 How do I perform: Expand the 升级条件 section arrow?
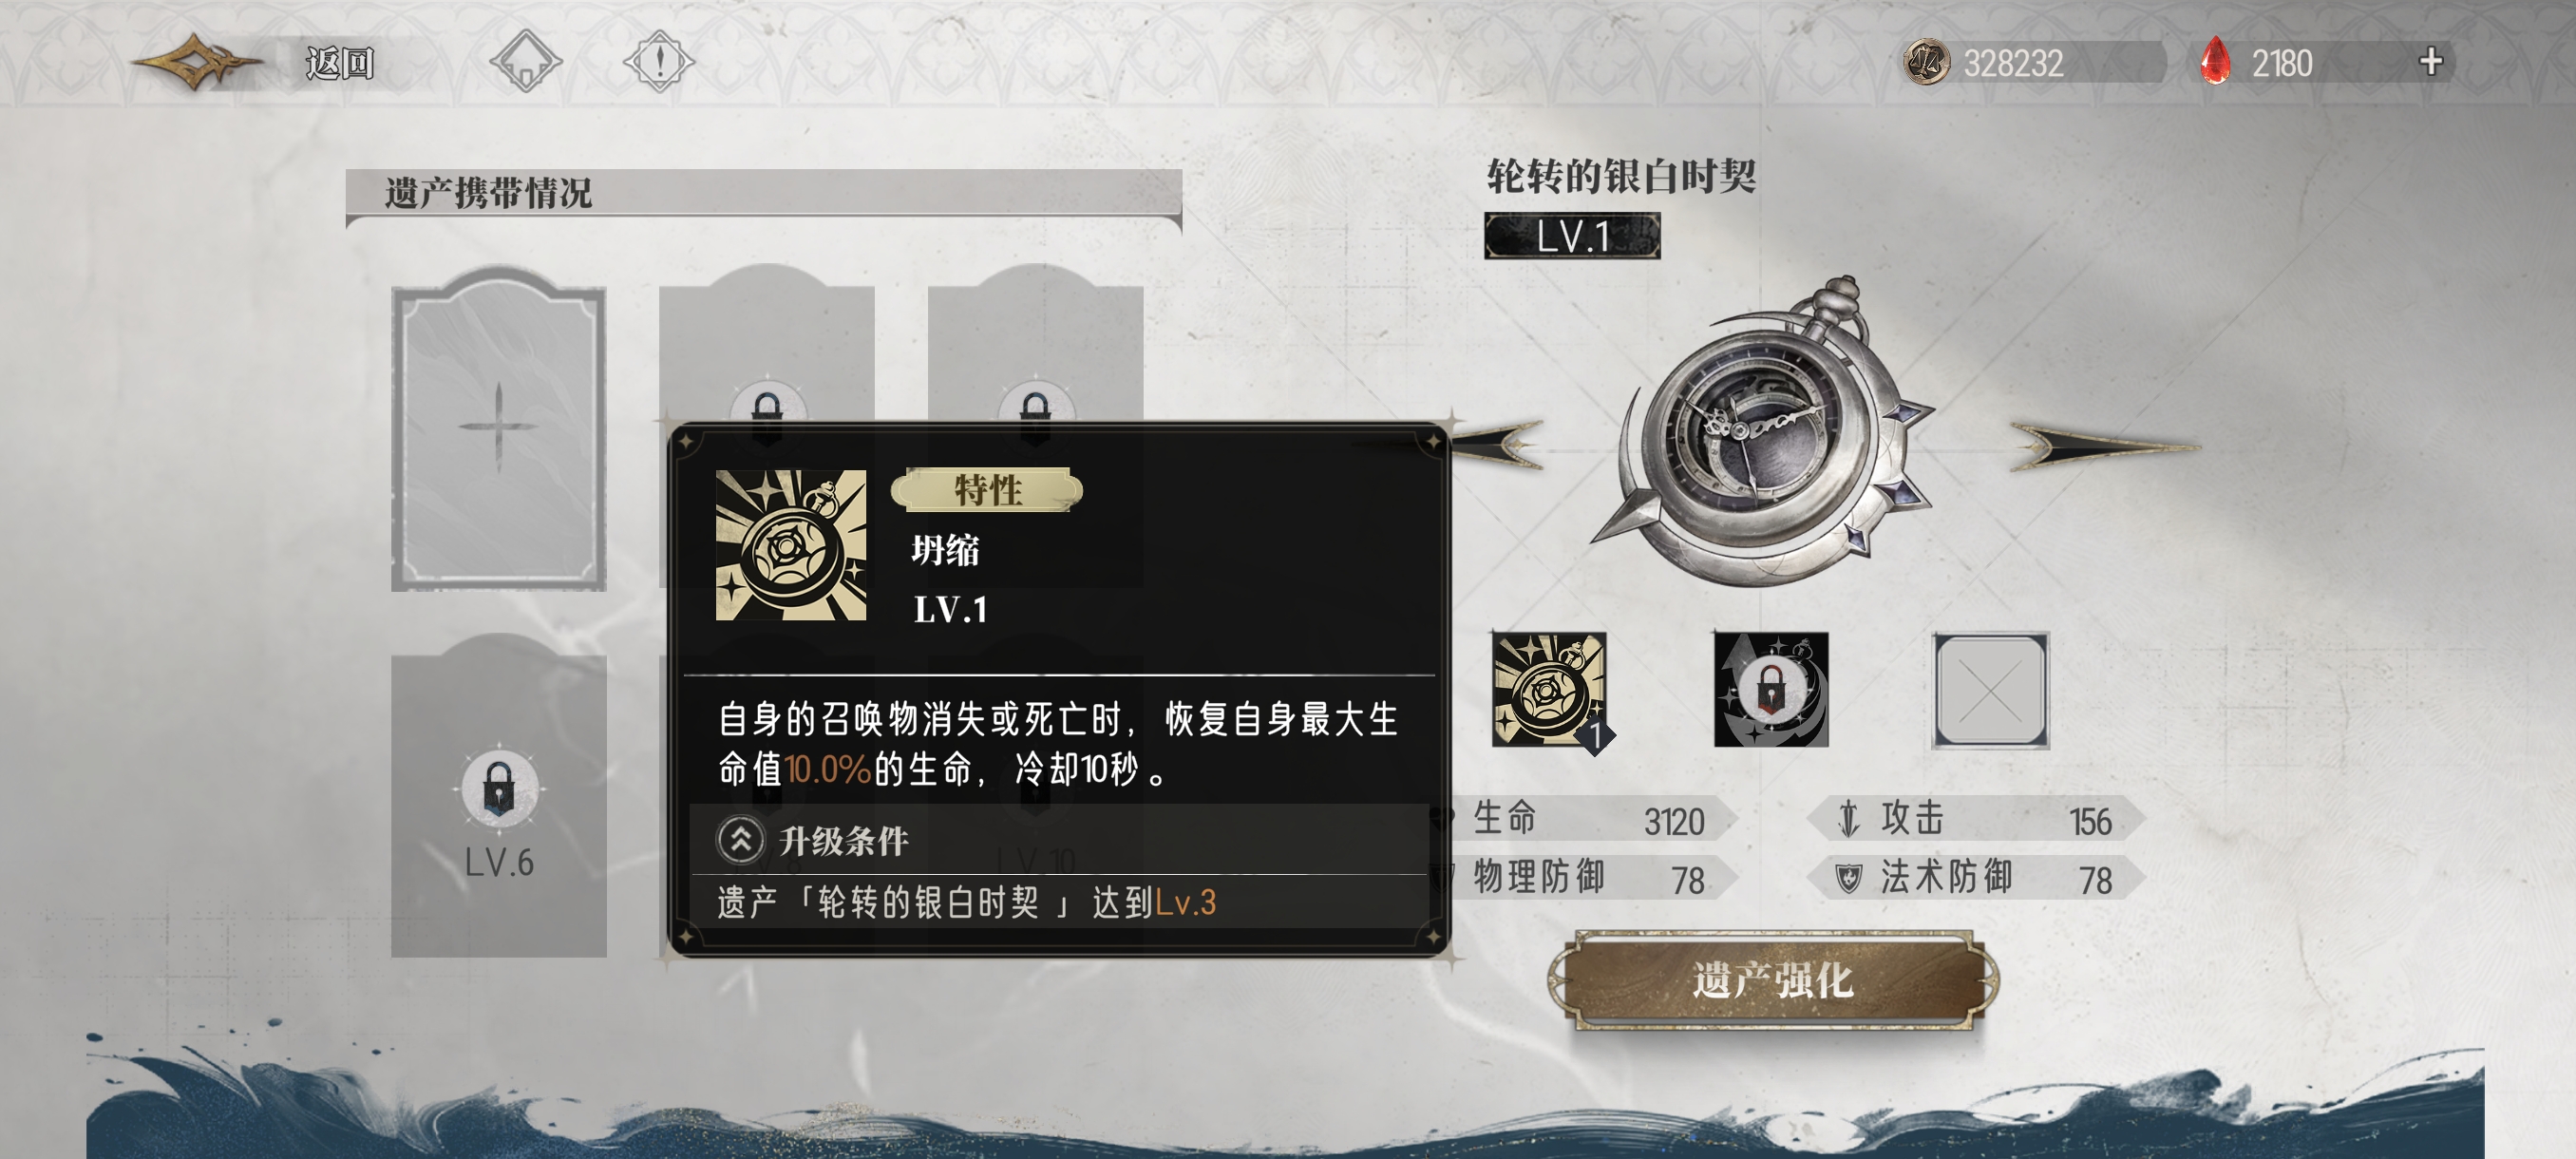(740, 840)
